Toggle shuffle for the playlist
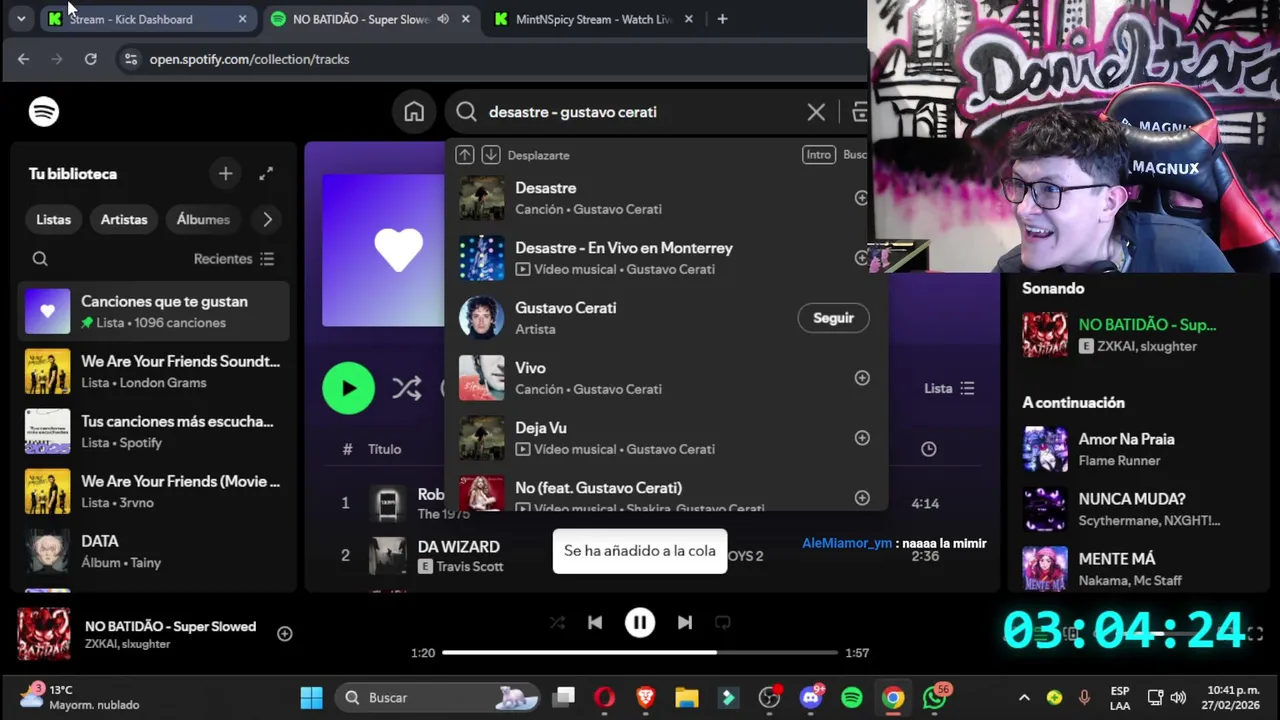The image size is (1280, 720). [x=406, y=388]
